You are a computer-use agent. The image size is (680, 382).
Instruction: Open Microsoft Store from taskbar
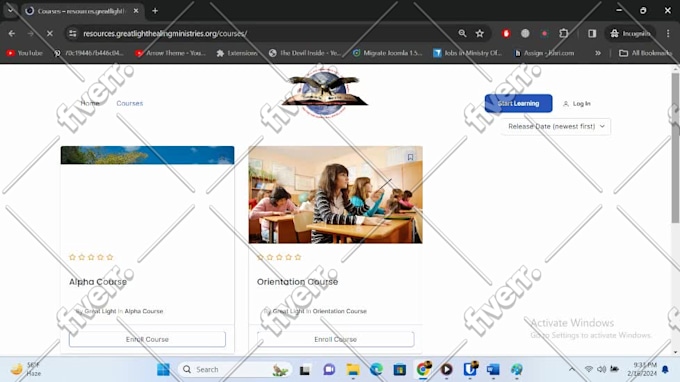coord(399,369)
